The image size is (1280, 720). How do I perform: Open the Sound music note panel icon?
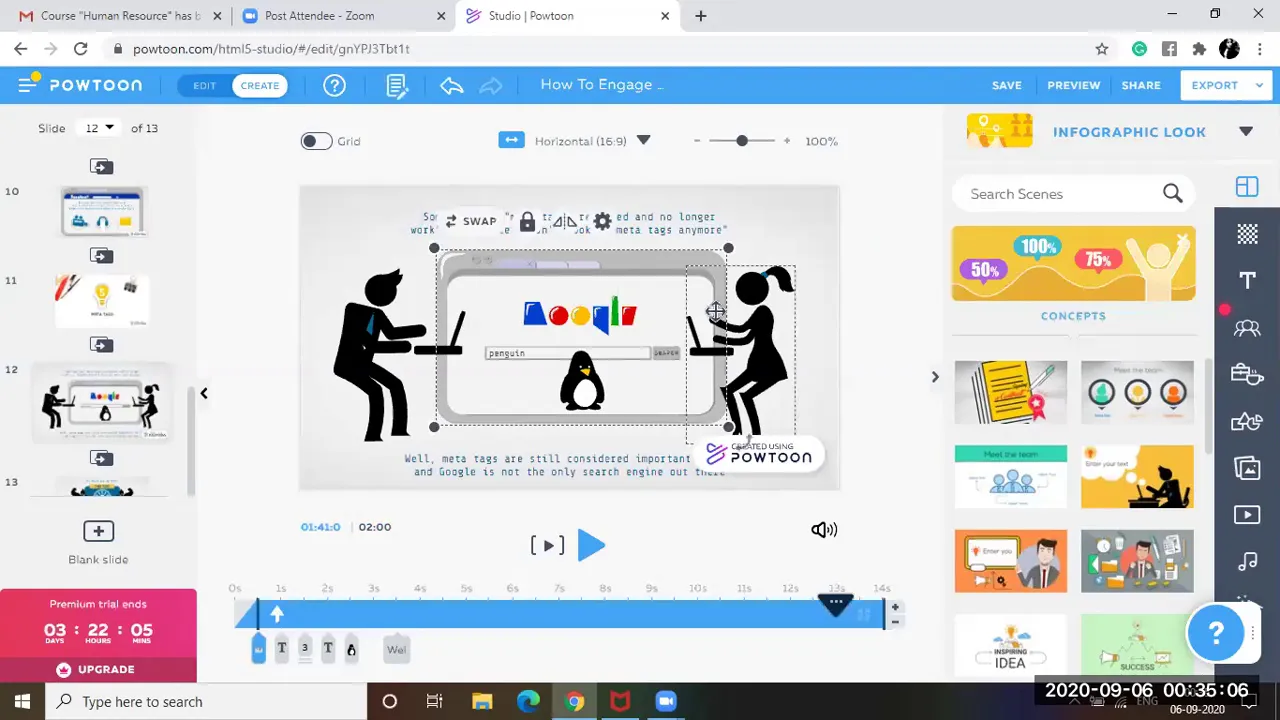coord(1247,561)
